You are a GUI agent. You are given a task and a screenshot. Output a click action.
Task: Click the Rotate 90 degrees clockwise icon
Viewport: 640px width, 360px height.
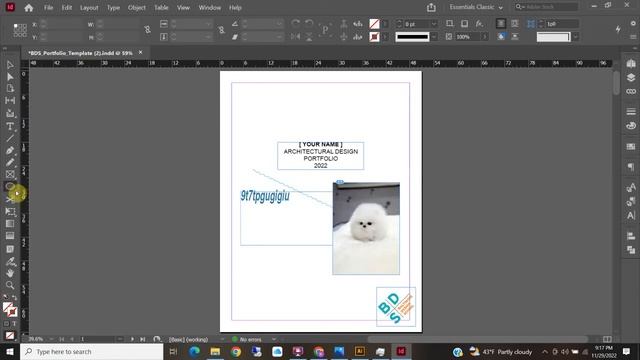296,24
